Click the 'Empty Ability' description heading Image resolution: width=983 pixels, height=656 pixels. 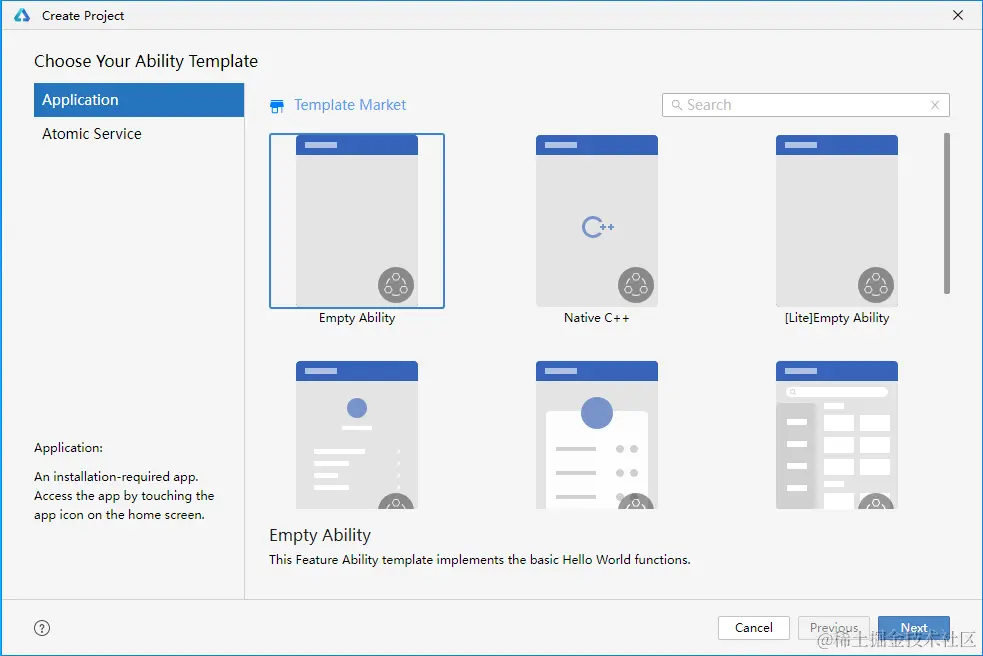point(320,535)
